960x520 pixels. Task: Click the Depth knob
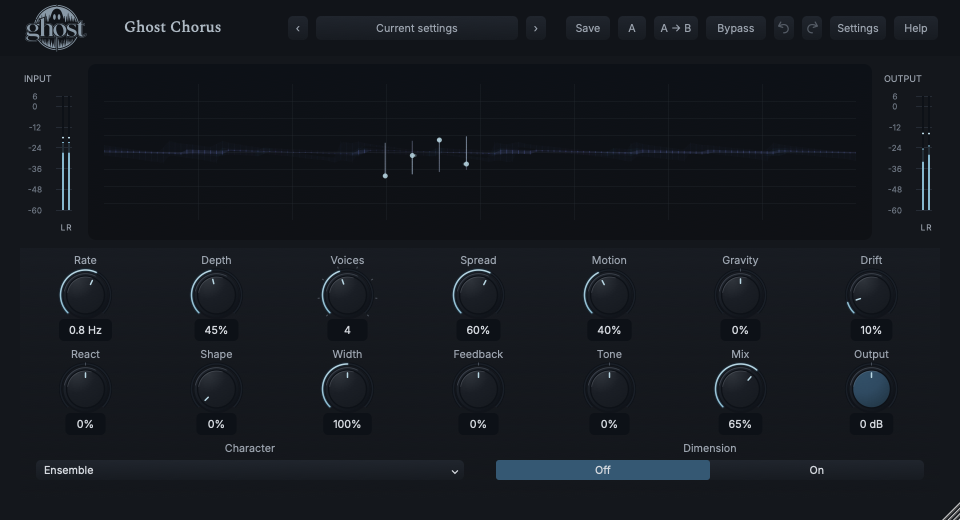(x=216, y=295)
